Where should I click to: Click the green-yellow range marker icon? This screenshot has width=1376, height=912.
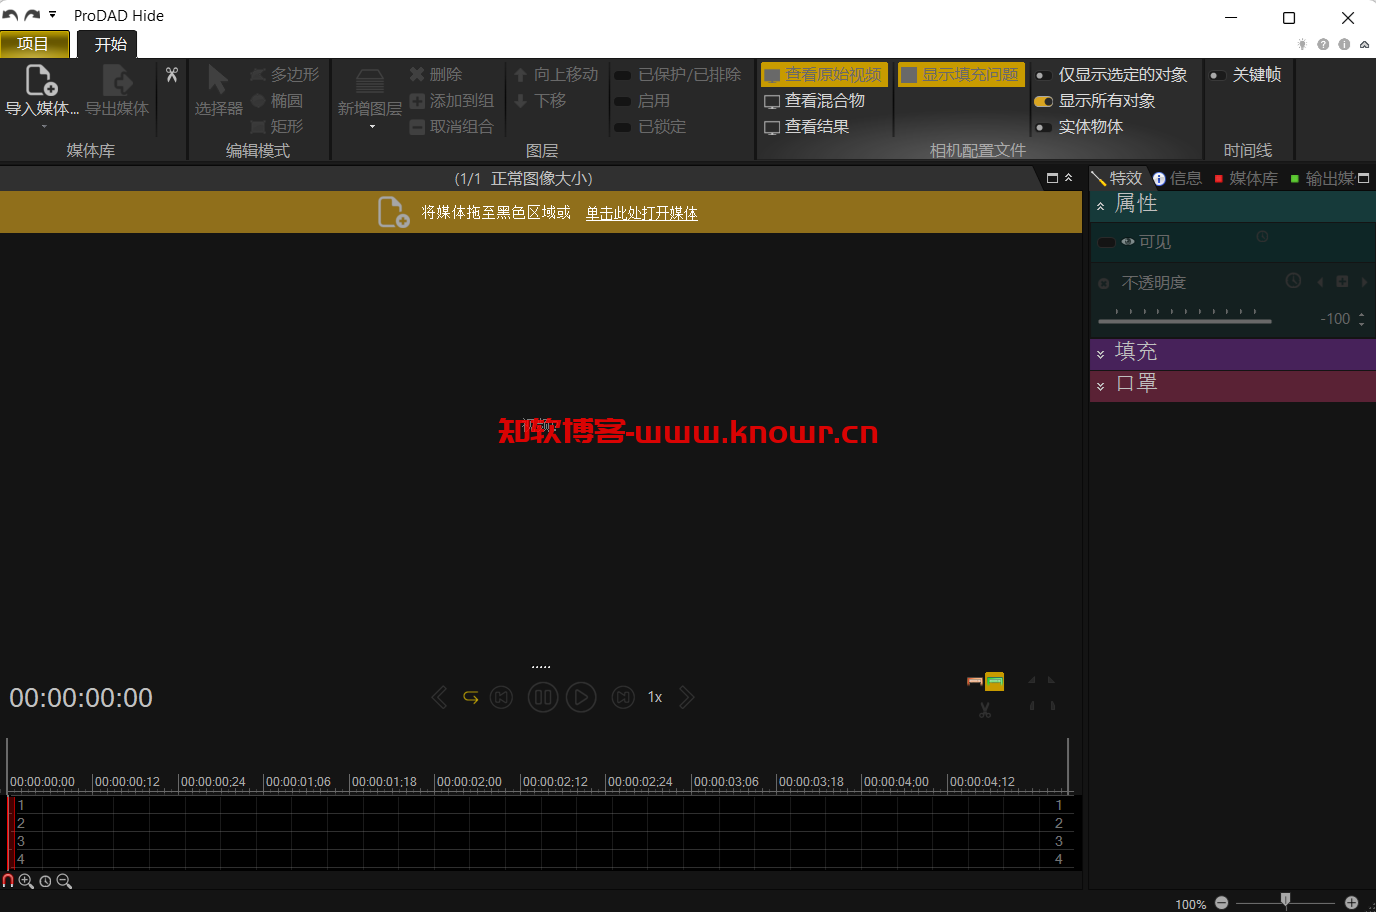point(995,681)
